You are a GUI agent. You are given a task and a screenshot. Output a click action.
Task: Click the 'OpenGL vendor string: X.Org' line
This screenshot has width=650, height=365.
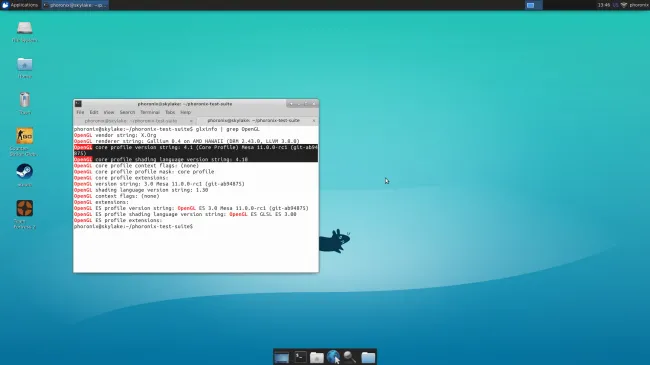coord(115,135)
